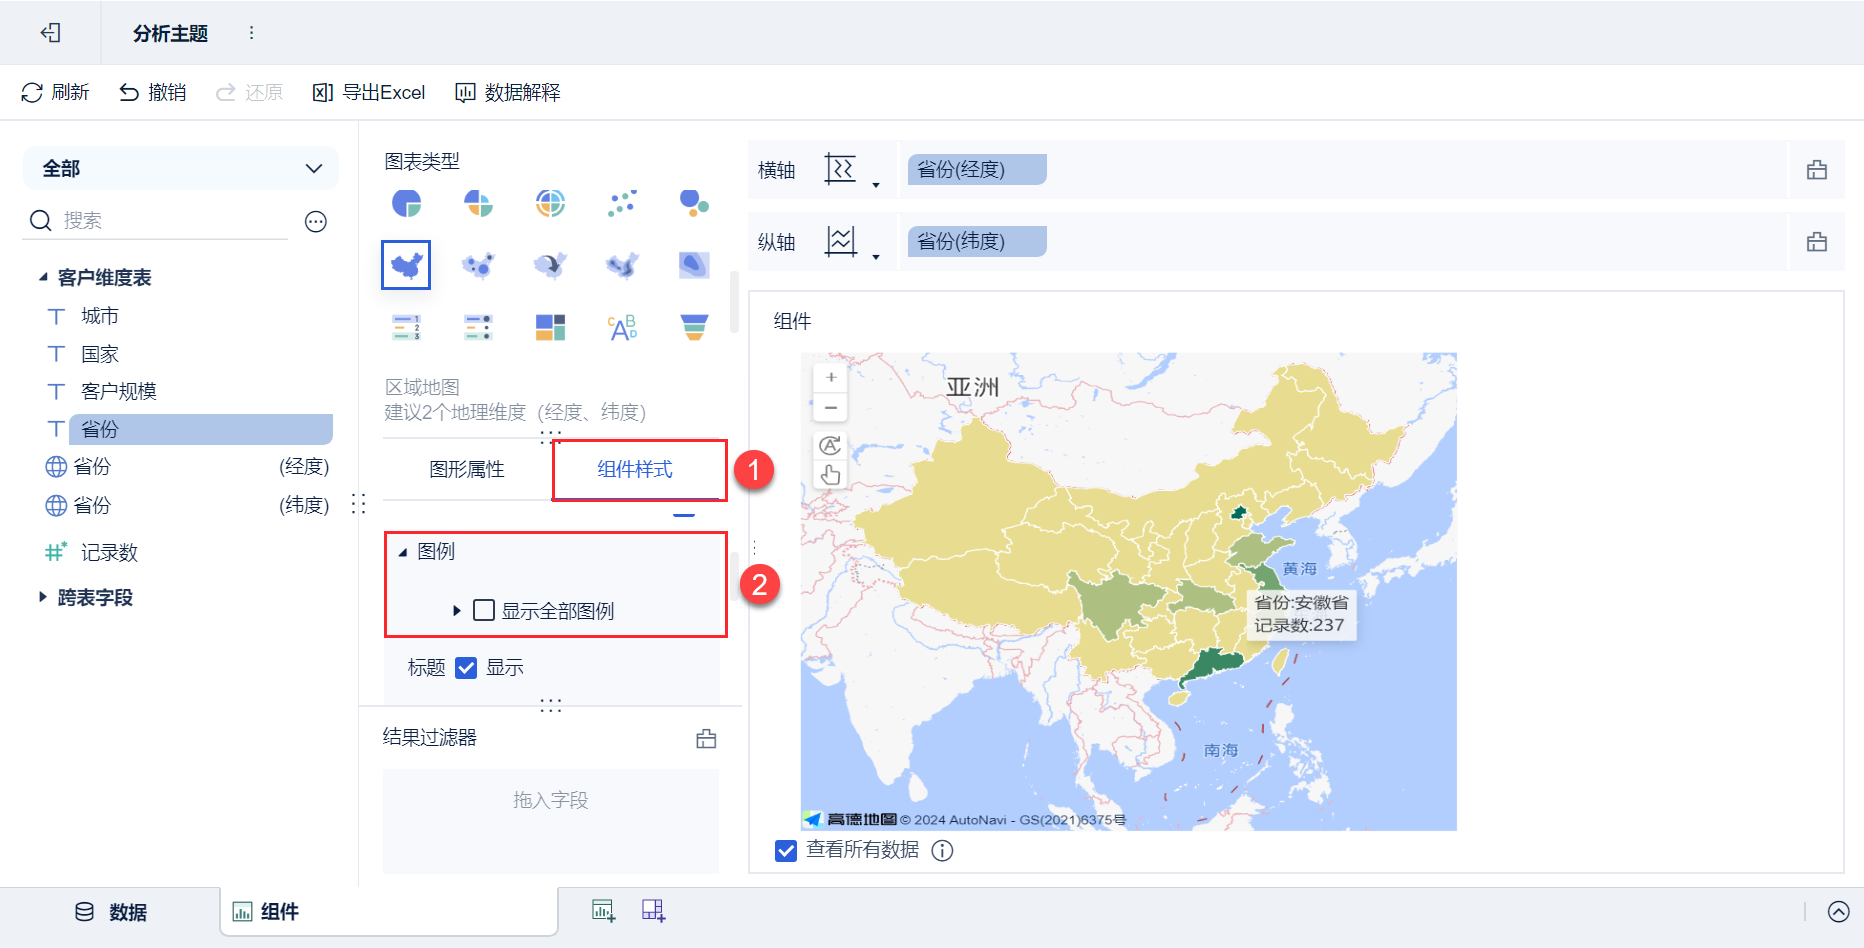Screen dimensions: 1864x948
Task: Choose the selected region map chart icon
Action: coord(406,265)
